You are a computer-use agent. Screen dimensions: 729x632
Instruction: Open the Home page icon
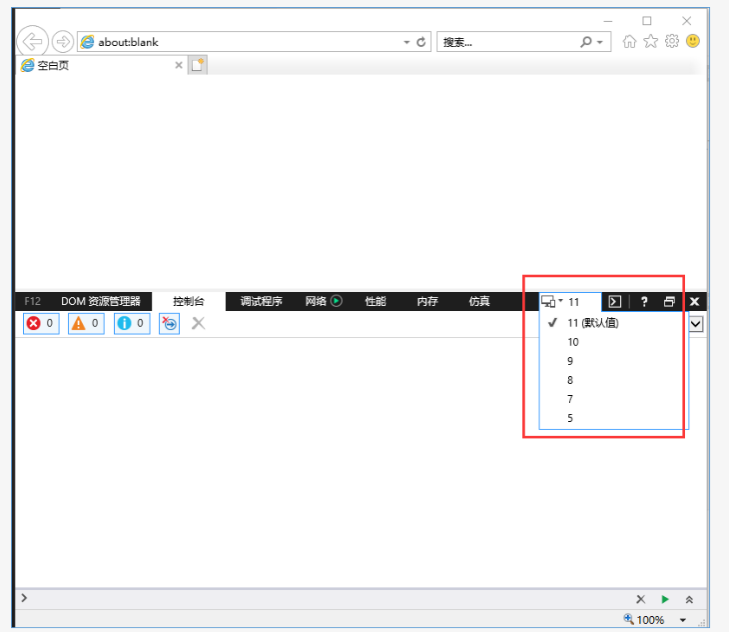(x=629, y=41)
